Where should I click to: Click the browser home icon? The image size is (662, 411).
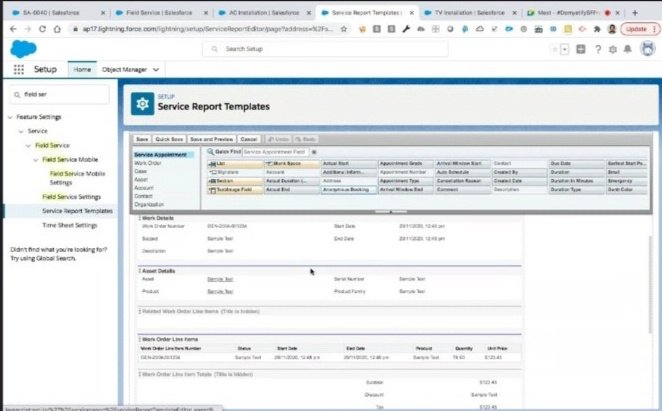coord(57,29)
